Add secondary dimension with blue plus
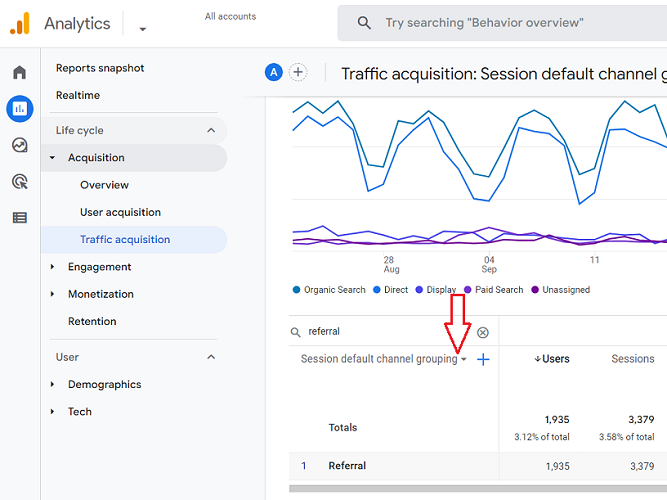The height and width of the screenshot is (500, 667). pos(483,360)
